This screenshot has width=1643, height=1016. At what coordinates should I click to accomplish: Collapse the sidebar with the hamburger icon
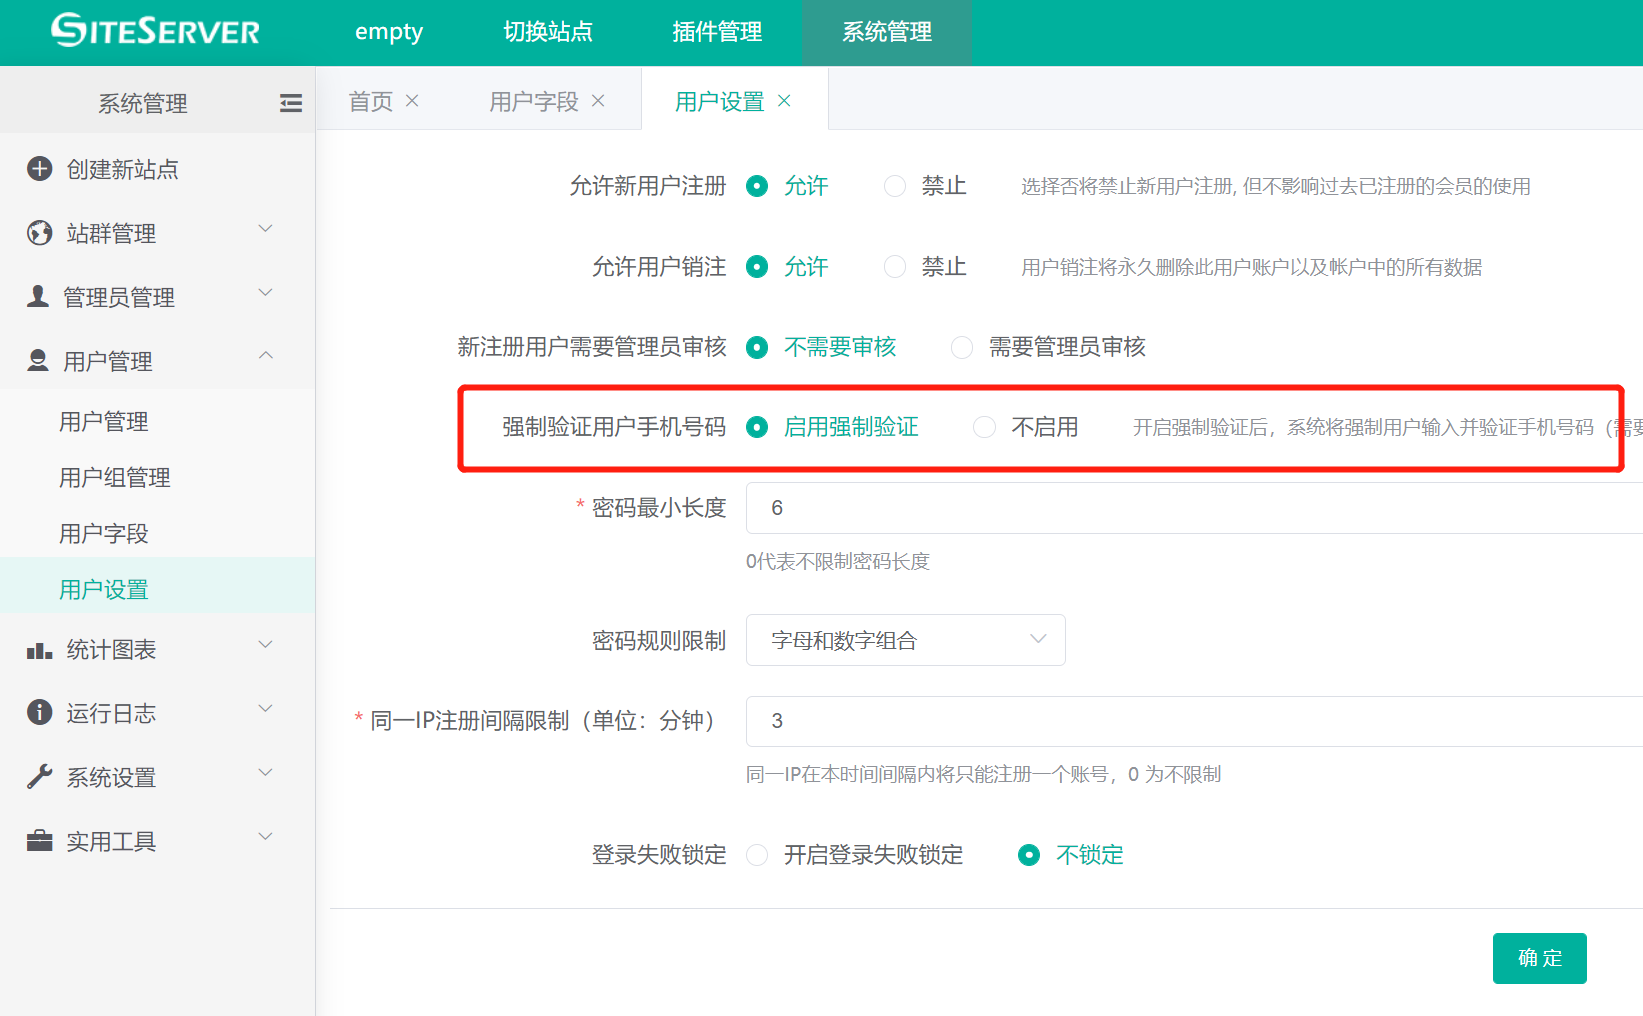[290, 103]
